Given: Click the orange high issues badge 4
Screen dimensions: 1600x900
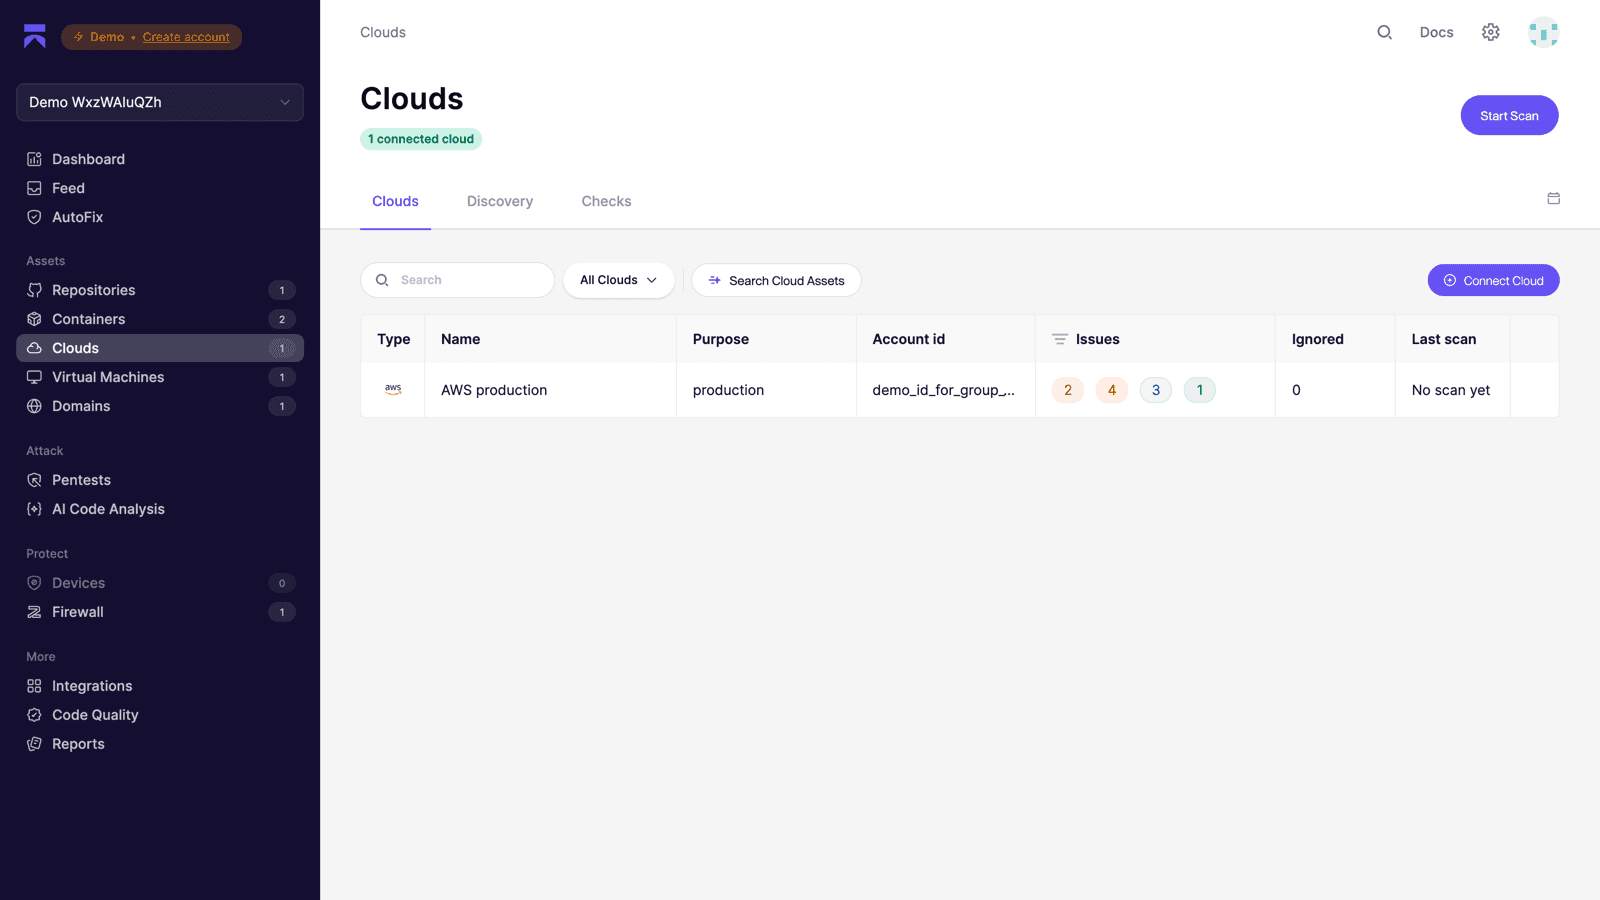Looking at the screenshot, I should point(1111,390).
